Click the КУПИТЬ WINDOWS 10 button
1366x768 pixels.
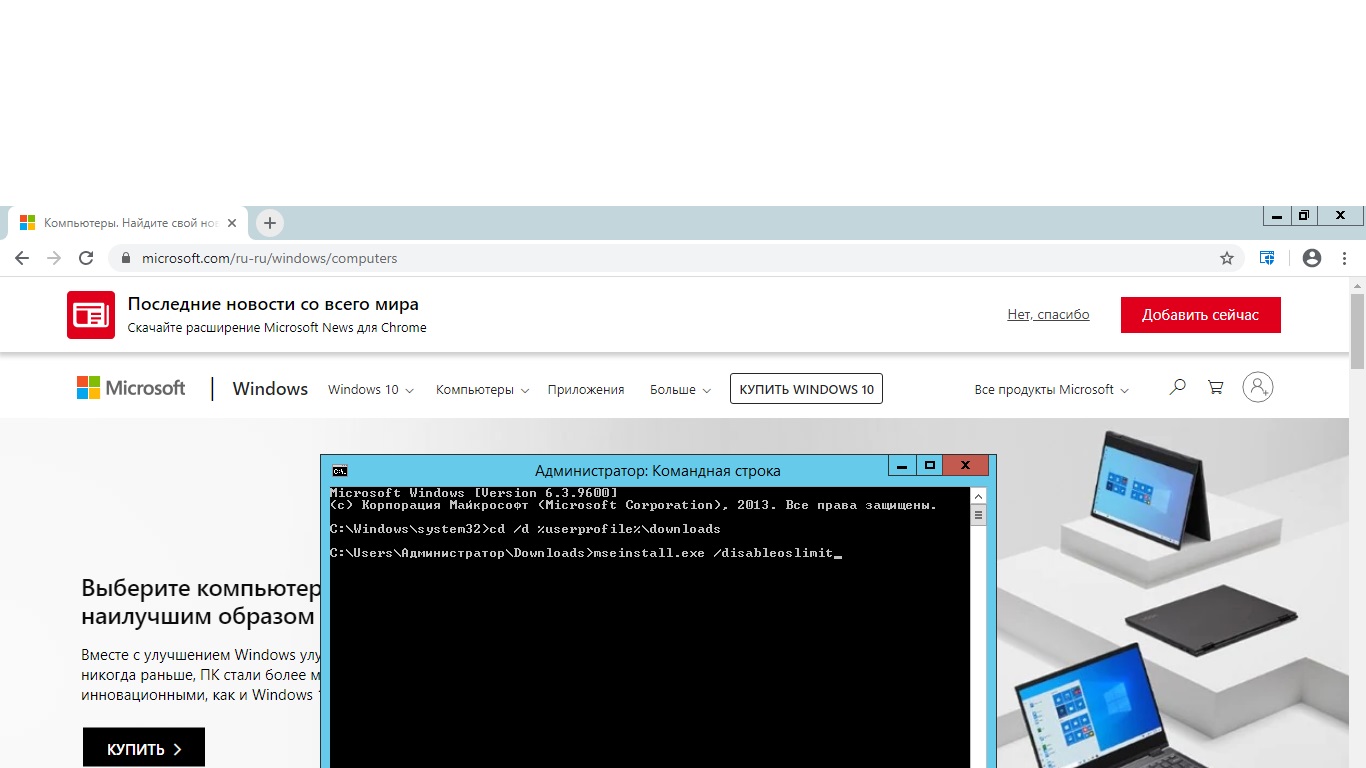tap(806, 389)
